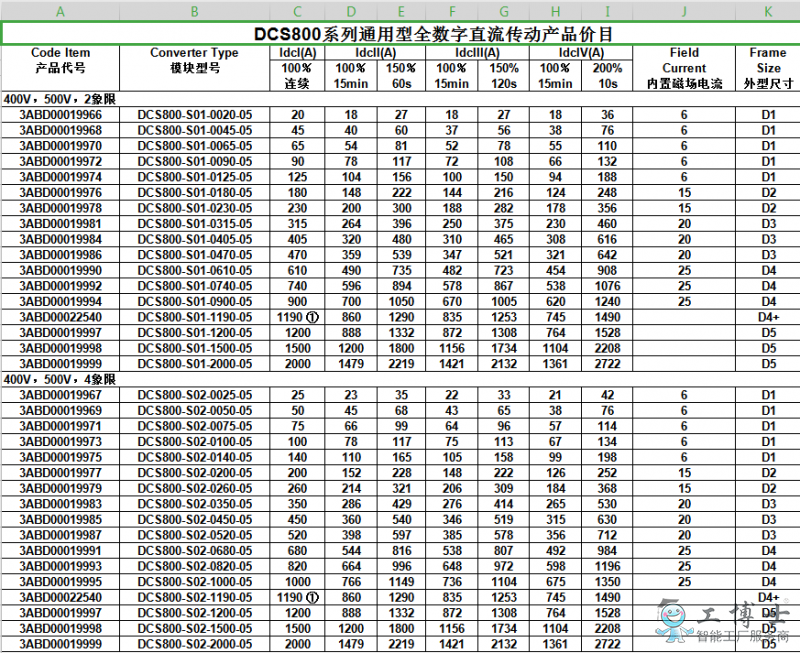The width and height of the screenshot is (800, 653).
Task: Select the "Converter Type 模块型号" header cell
Action: 194,68
